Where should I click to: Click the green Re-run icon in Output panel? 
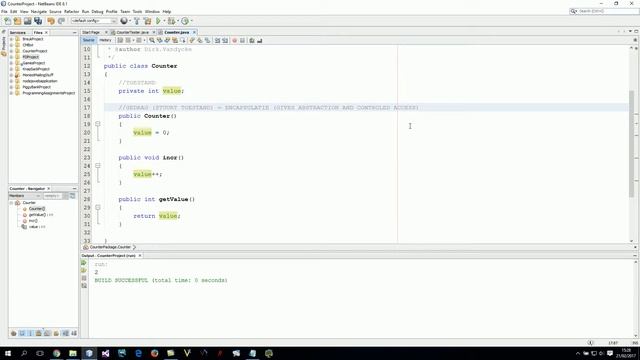click(84, 263)
